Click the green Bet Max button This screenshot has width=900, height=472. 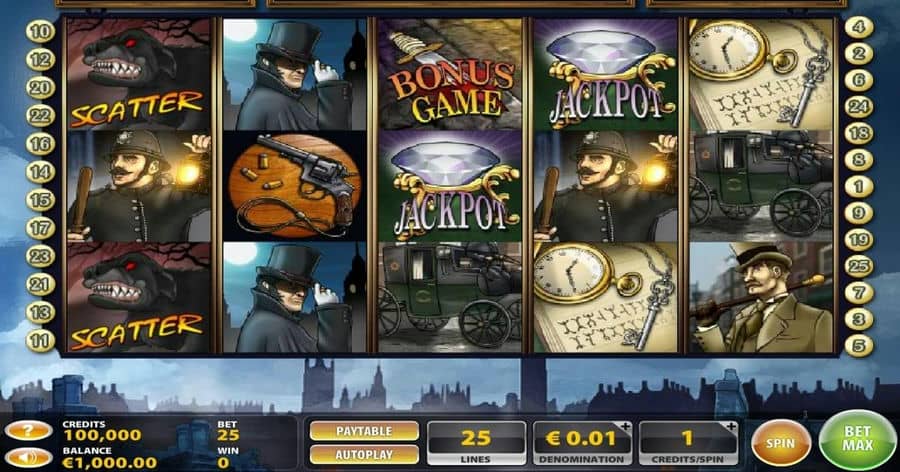[x=858, y=440]
